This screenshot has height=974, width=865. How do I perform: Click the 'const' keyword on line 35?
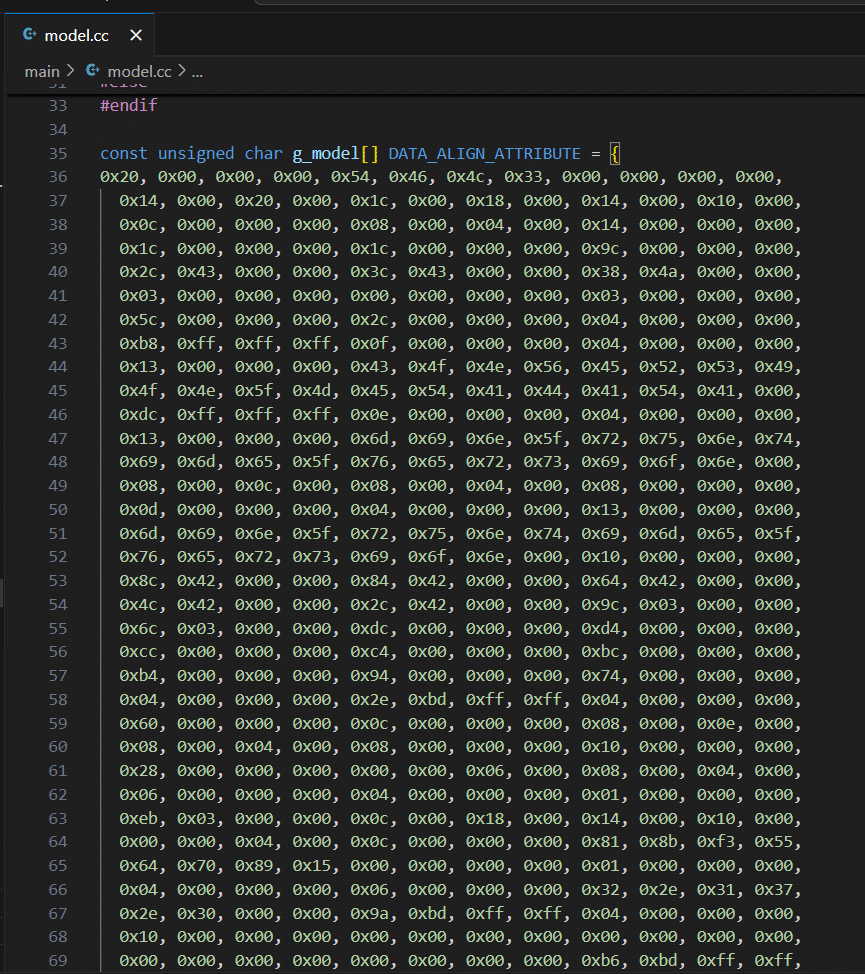[x=124, y=153]
